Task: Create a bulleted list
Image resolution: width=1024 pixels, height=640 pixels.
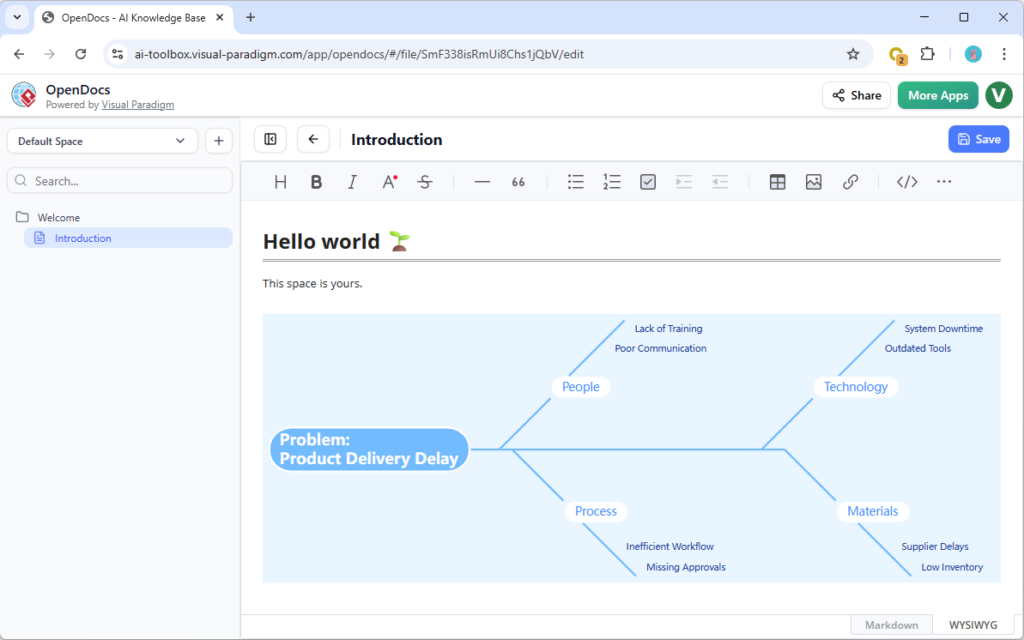Action: [575, 181]
